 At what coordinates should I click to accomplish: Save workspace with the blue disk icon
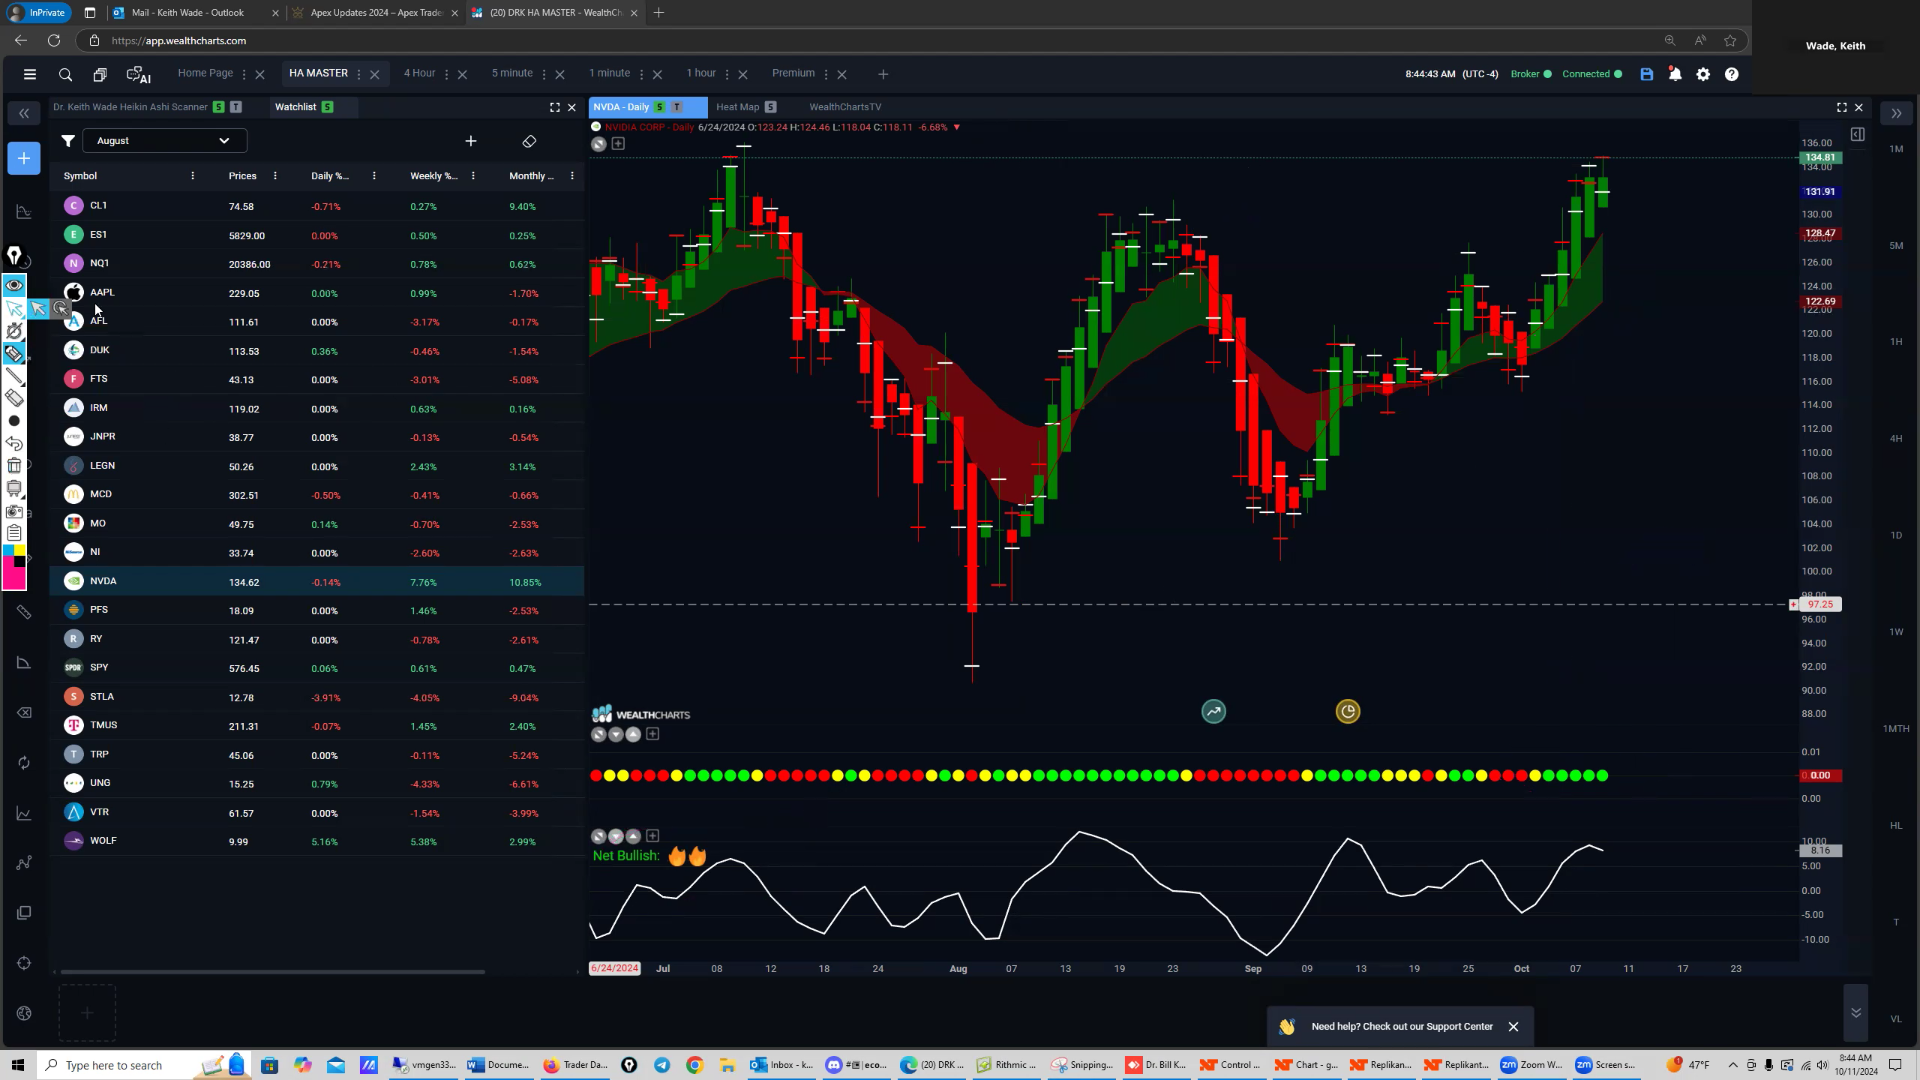[x=1647, y=74]
